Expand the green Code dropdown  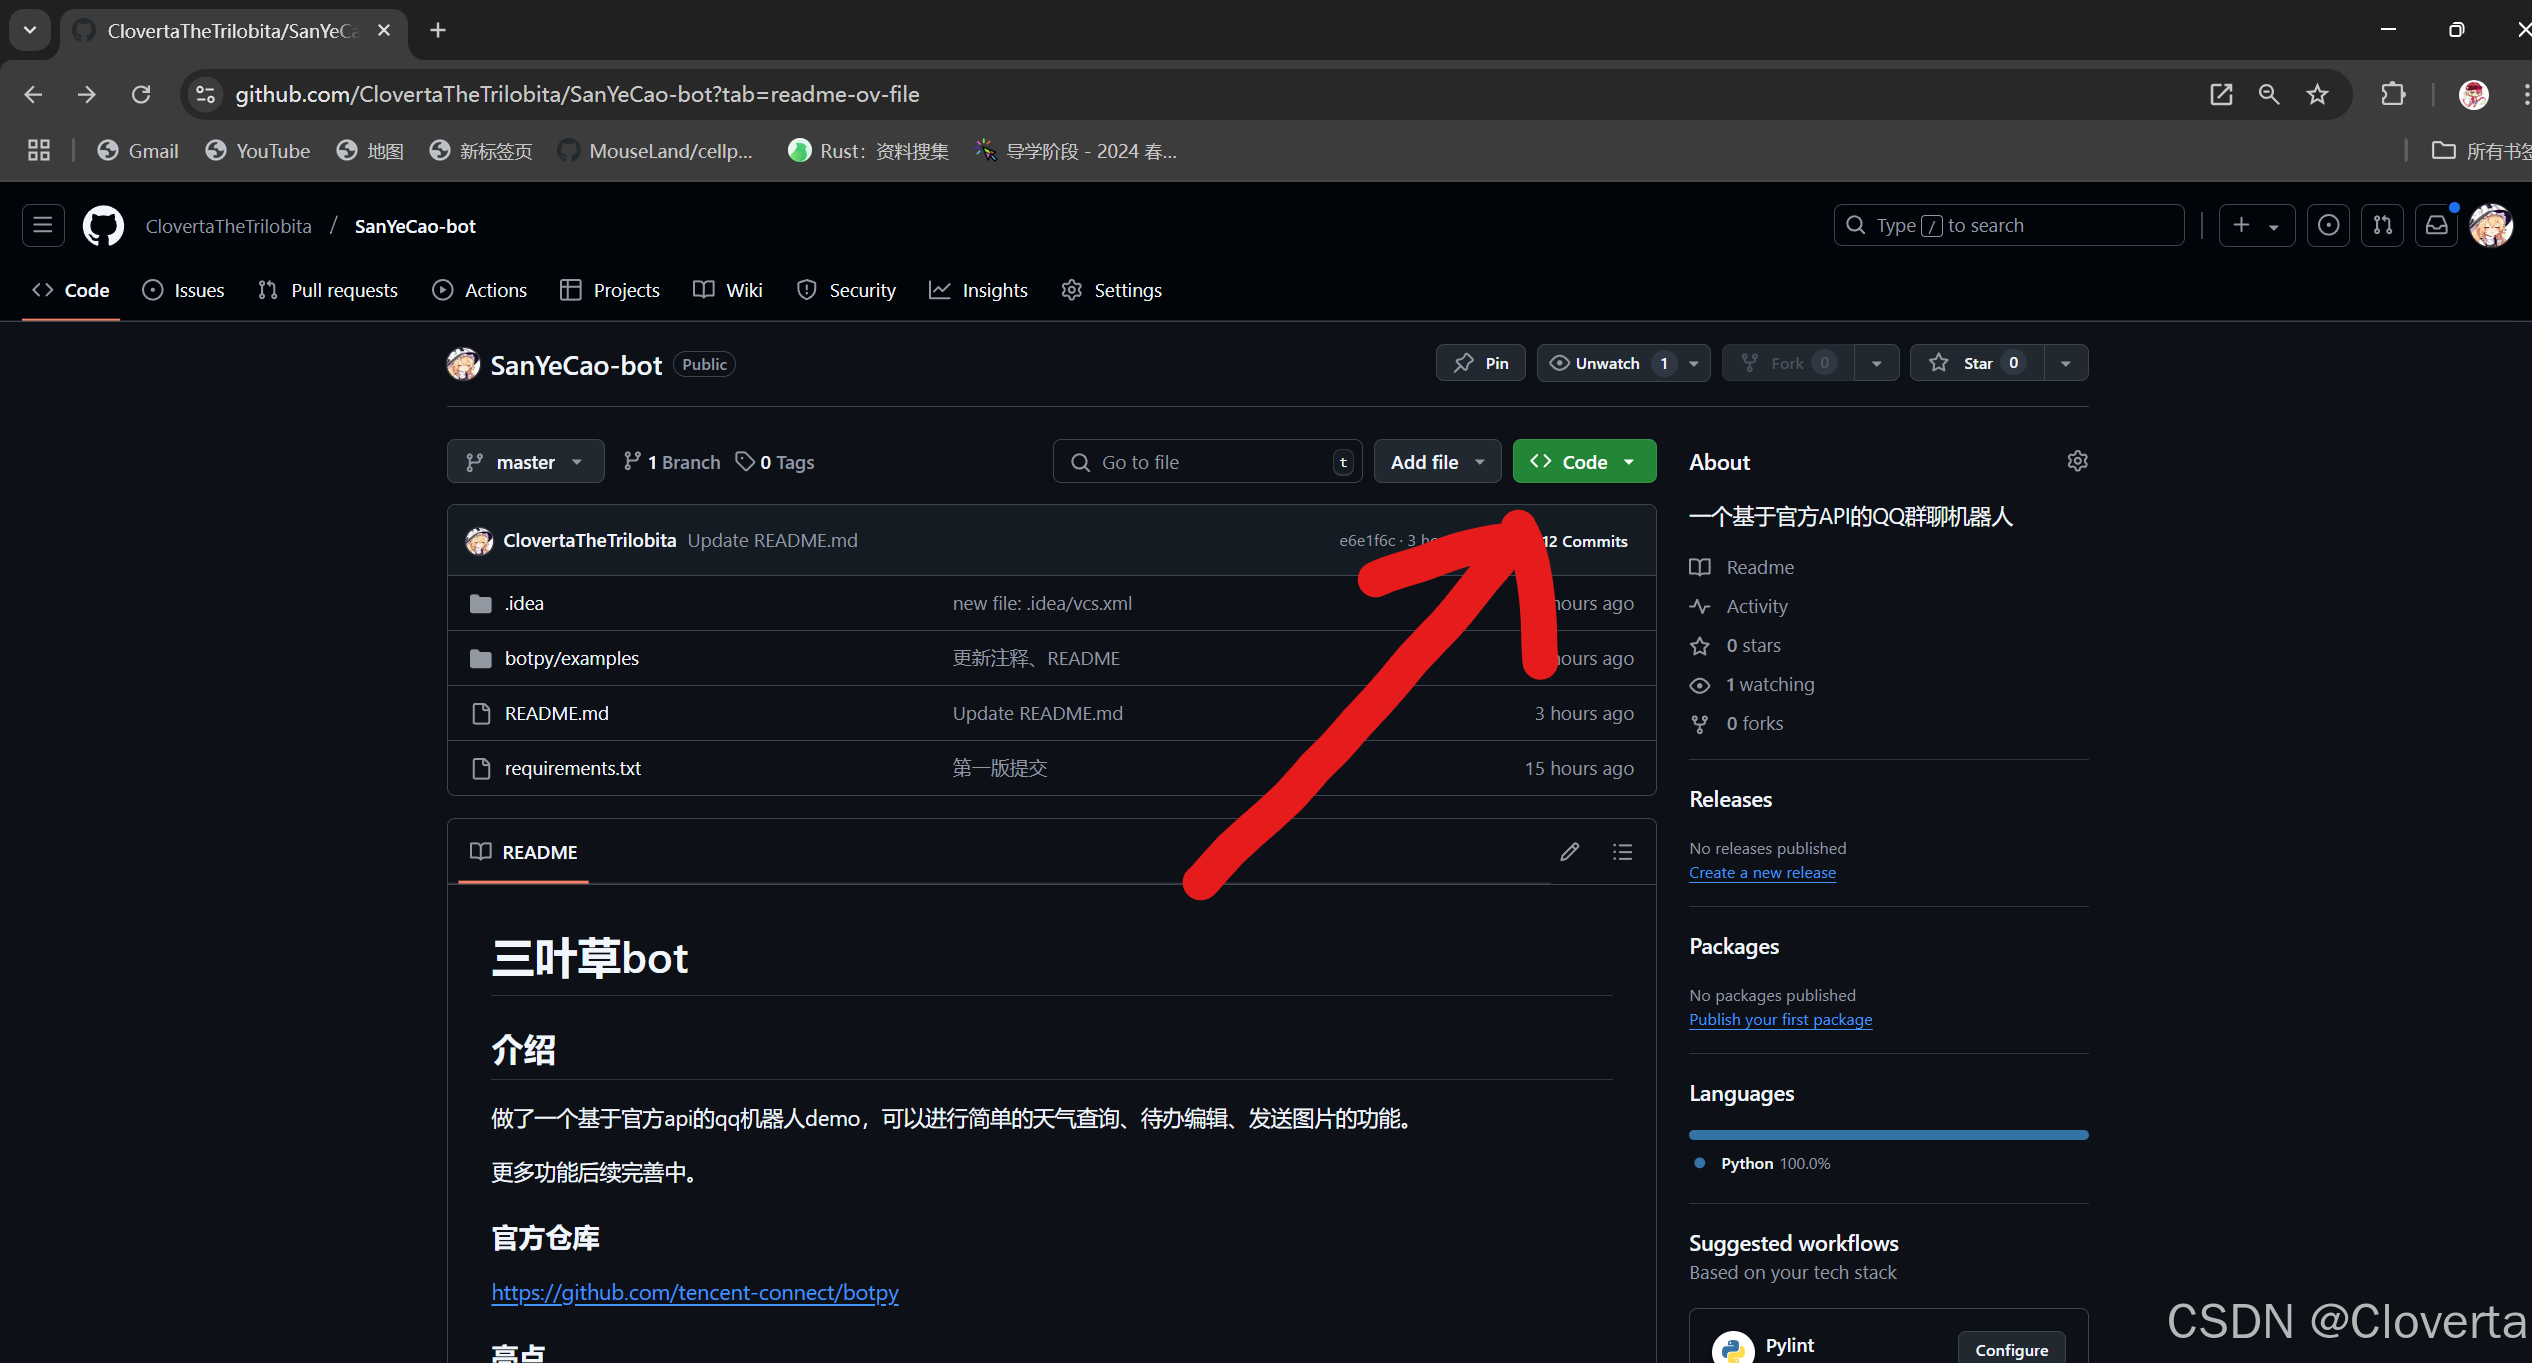pyautogui.click(x=1584, y=462)
